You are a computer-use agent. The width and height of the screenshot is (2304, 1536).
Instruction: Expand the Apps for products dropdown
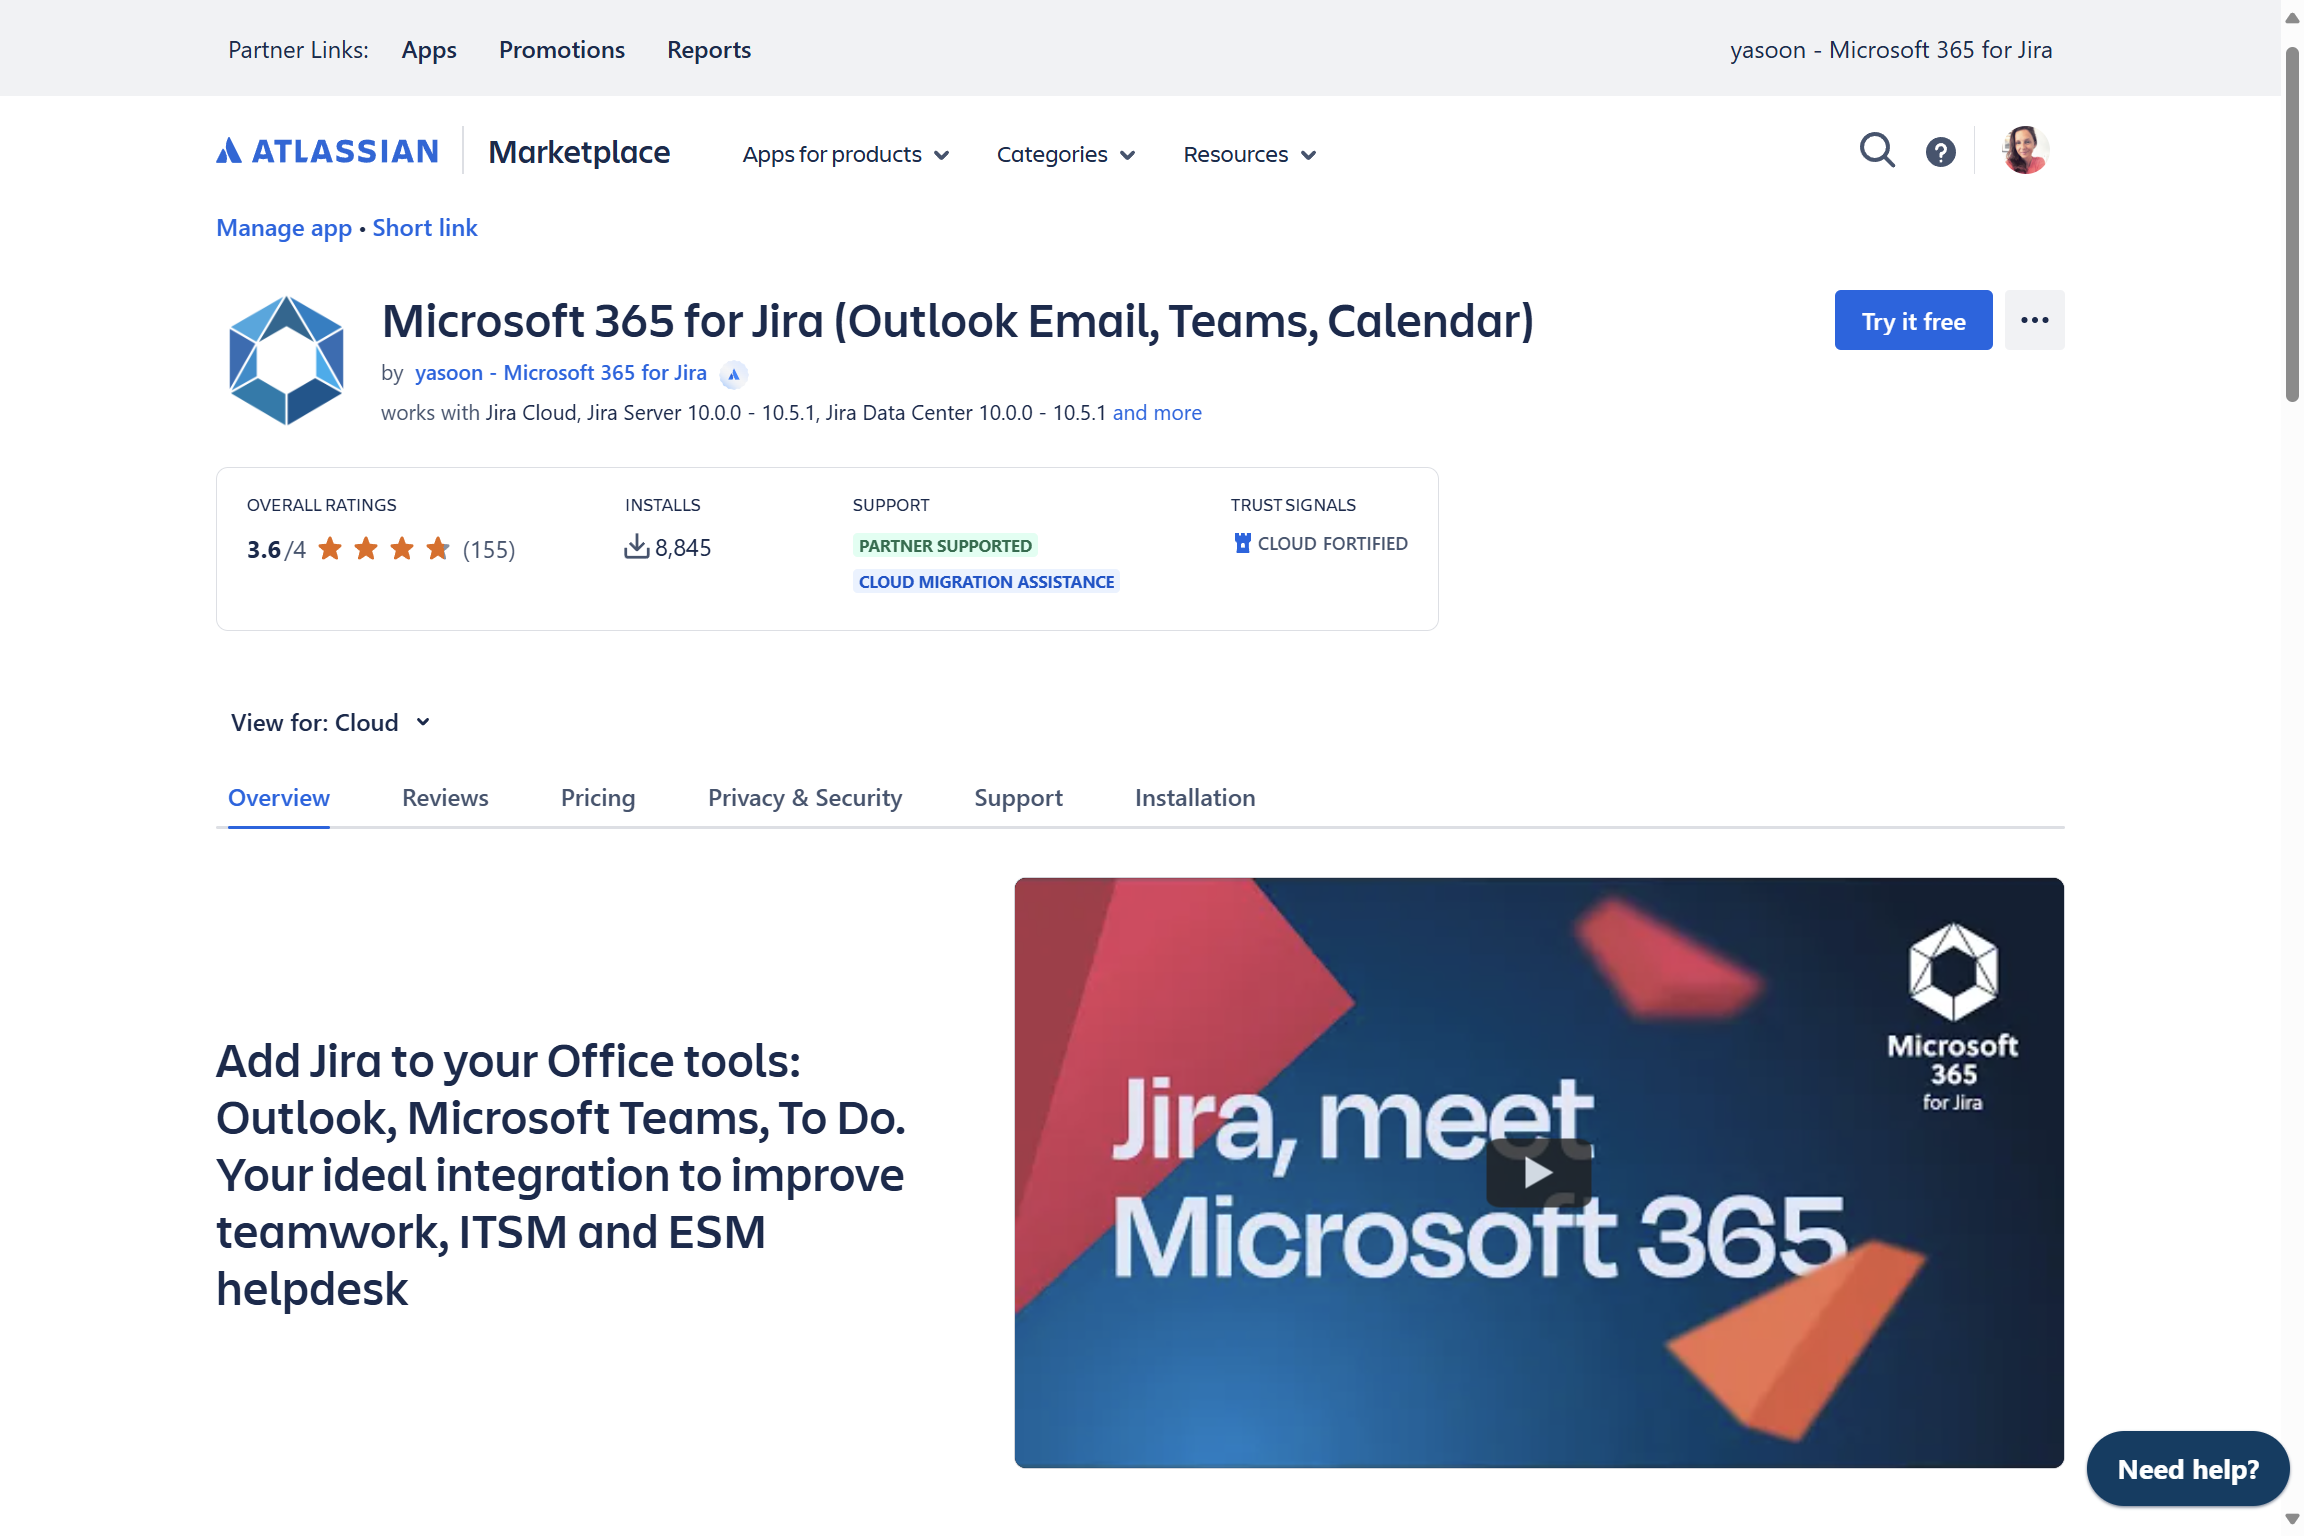pyautogui.click(x=845, y=155)
